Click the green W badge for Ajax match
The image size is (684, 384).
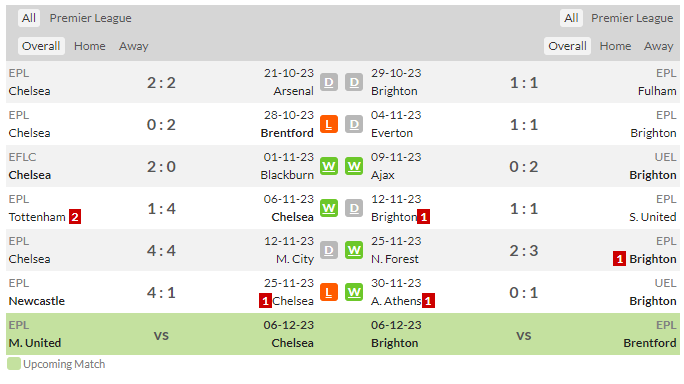point(354,166)
